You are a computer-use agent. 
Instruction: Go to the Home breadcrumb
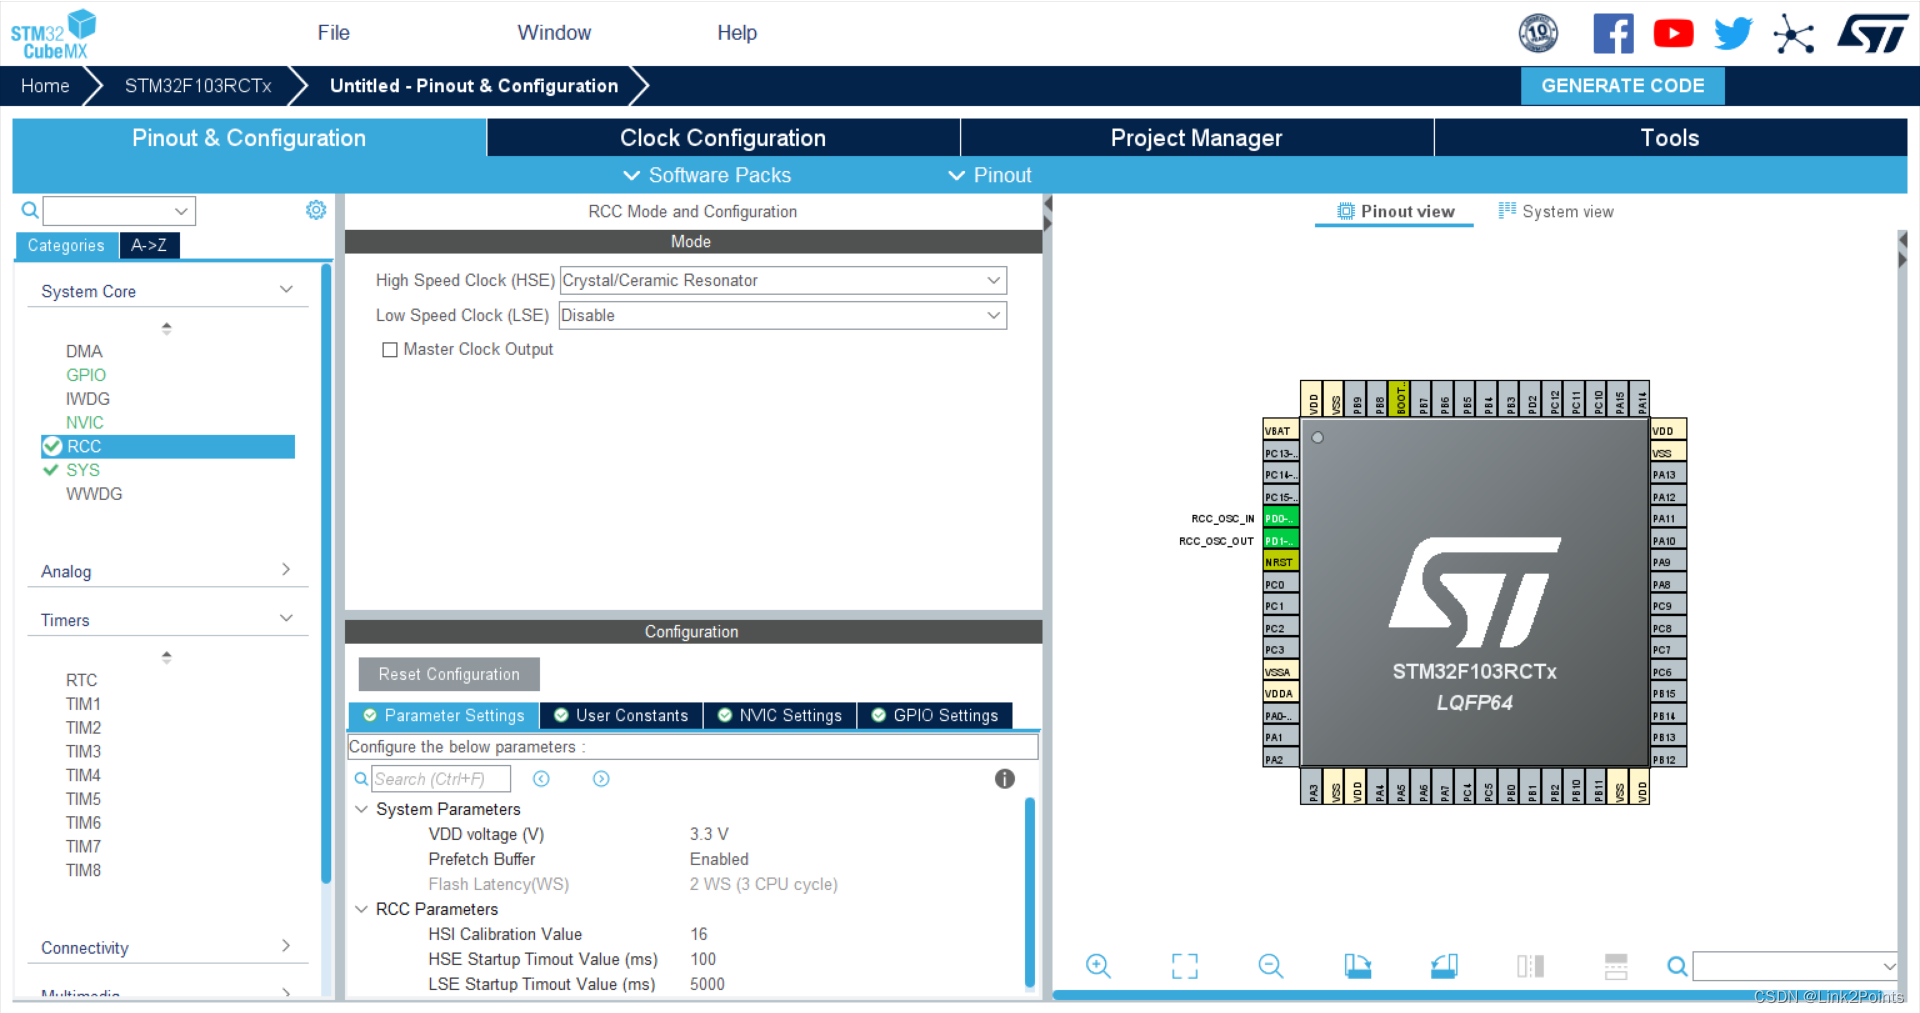point(45,86)
